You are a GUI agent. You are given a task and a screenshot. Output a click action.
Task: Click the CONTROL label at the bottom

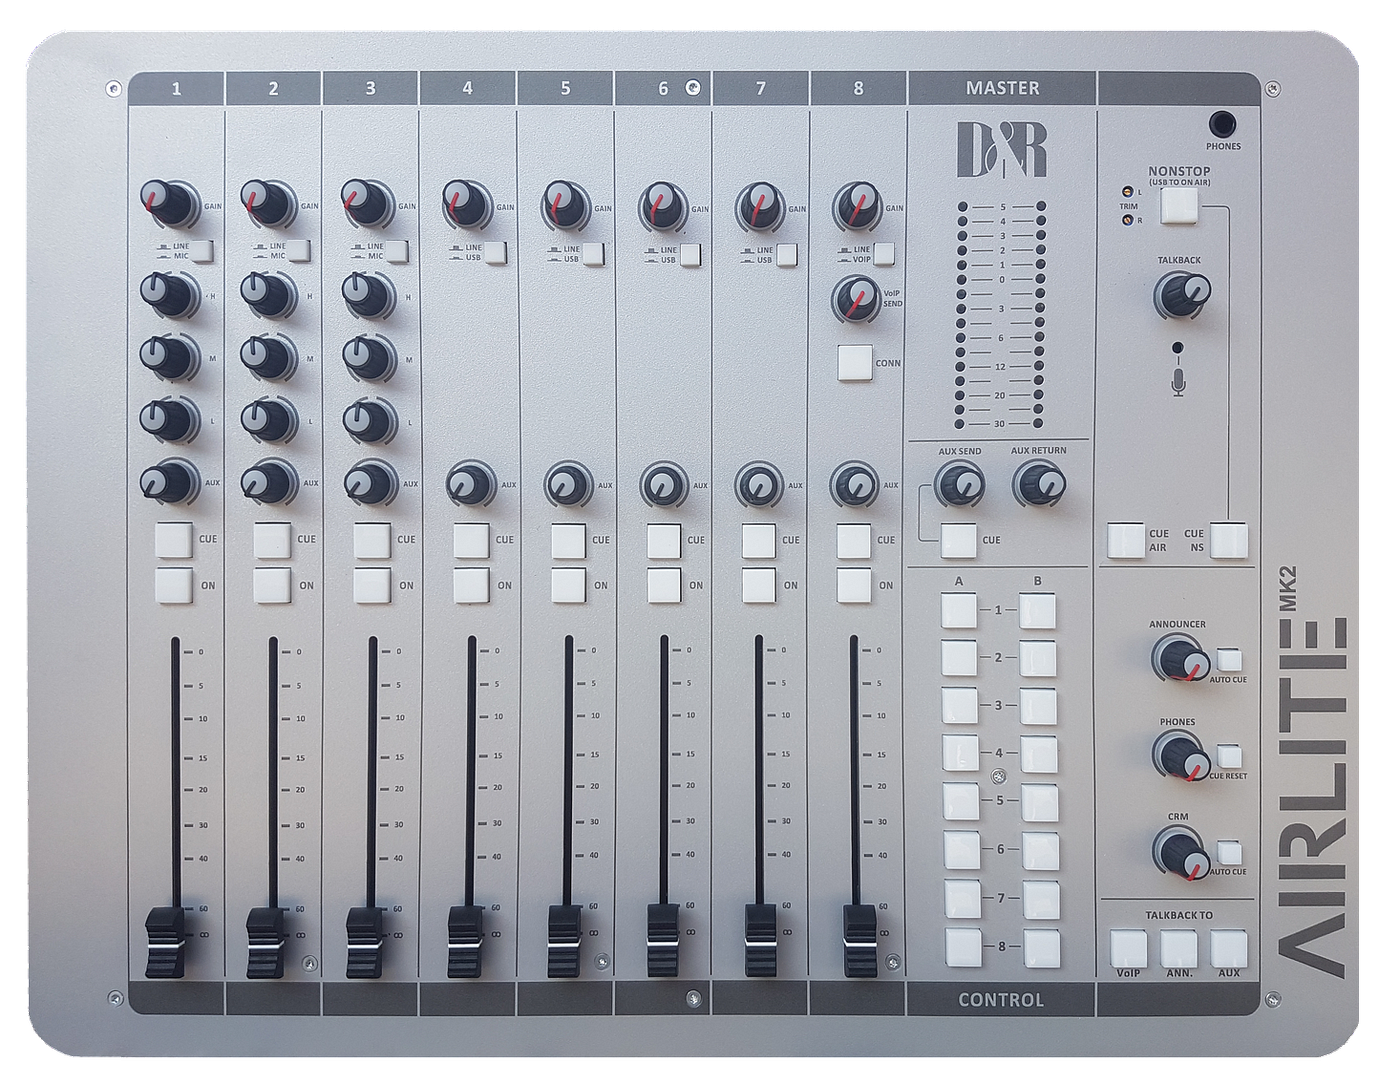(x=1001, y=999)
